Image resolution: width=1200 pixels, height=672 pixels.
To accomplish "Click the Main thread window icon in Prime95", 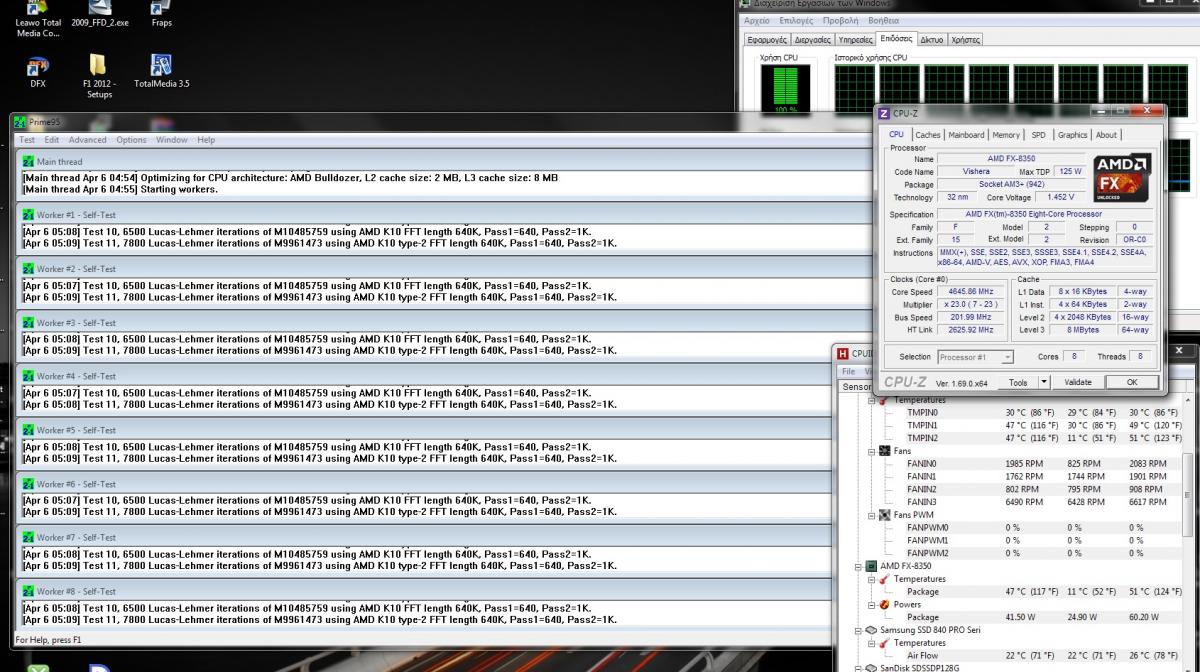I will (x=28, y=161).
